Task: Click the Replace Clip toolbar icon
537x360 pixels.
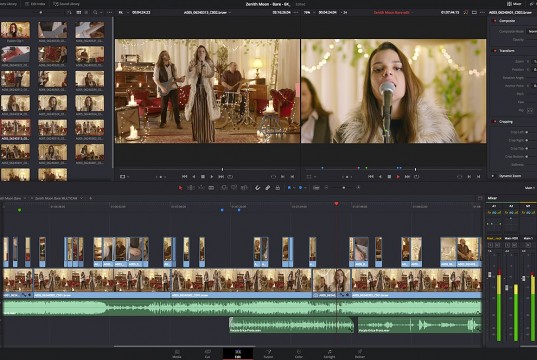Action: click(x=244, y=188)
